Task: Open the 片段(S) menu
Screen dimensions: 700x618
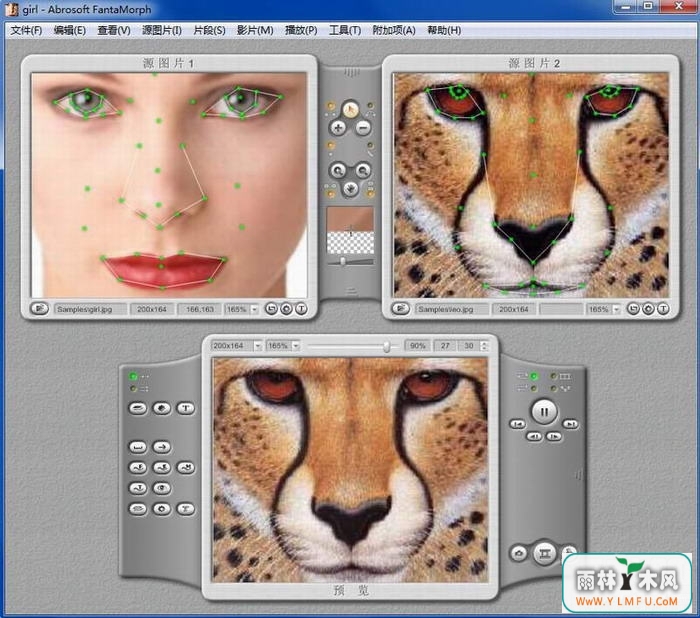Action: tap(209, 30)
